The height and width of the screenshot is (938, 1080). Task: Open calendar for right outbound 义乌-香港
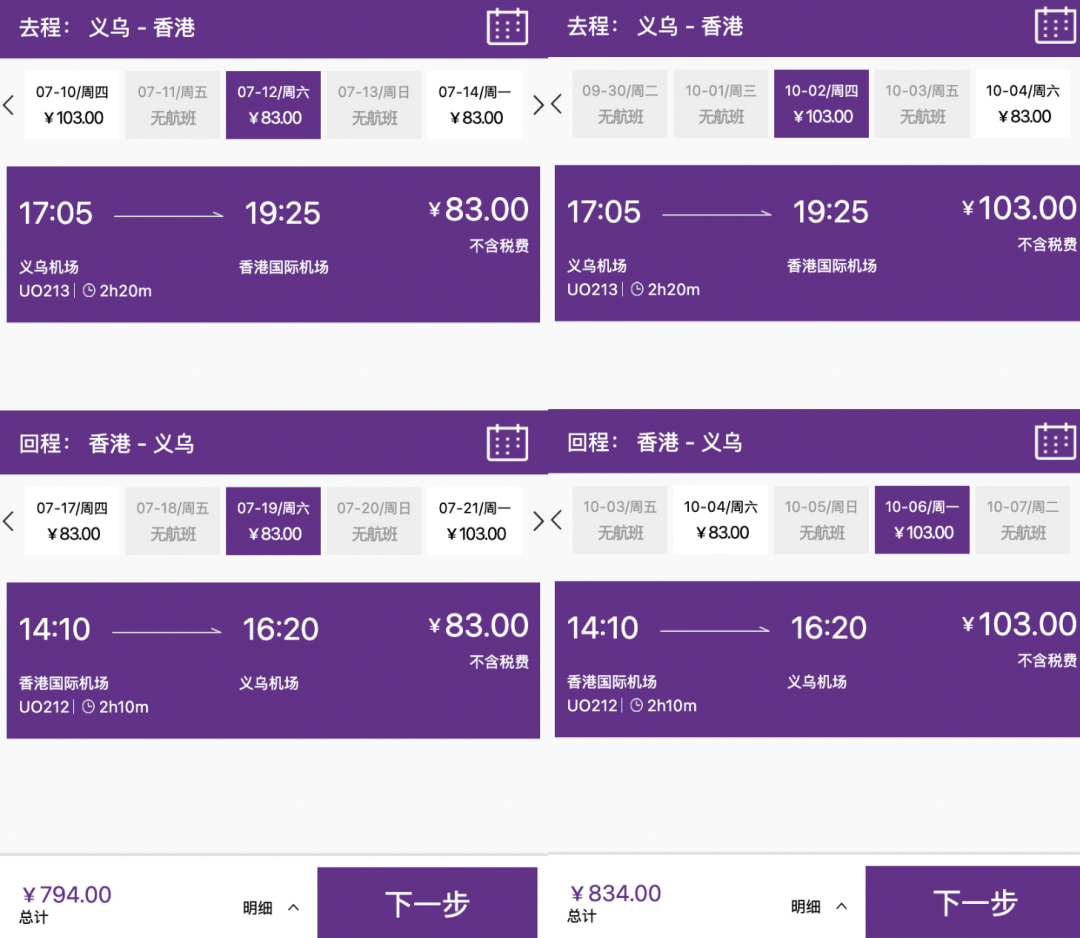click(x=1055, y=26)
